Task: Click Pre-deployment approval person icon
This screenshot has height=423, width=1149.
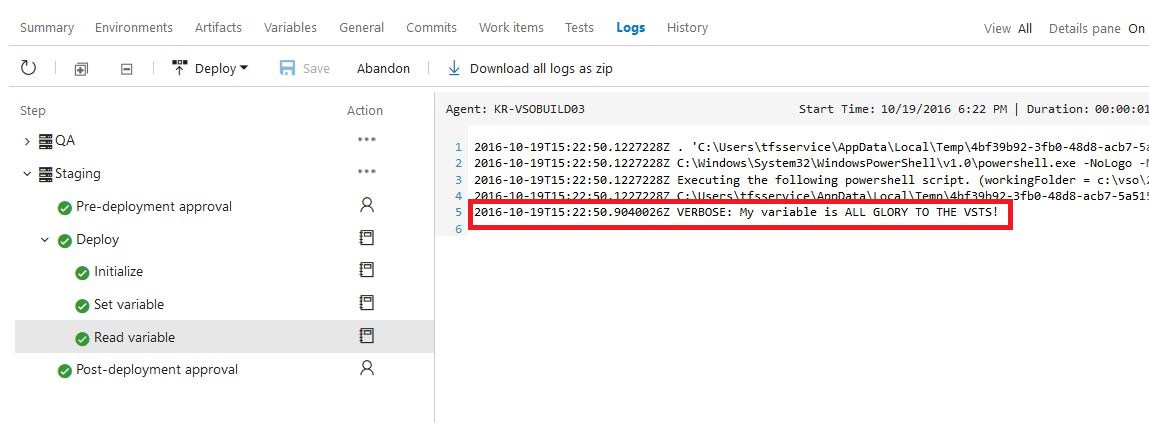Action: pyautogui.click(x=367, y=205)
